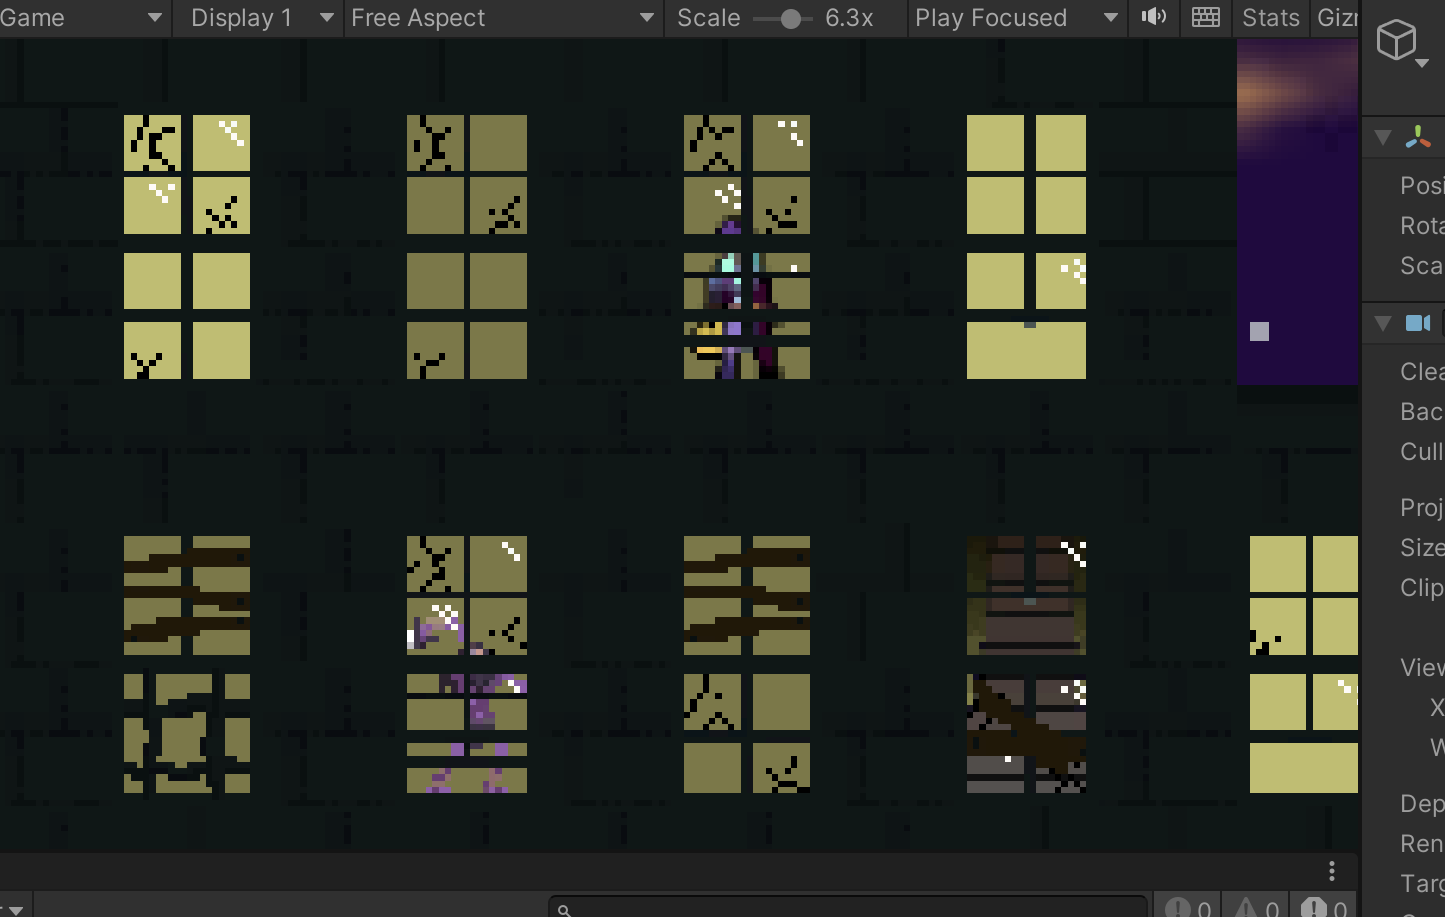Click the treasure chest window tile

point(1026,595)
